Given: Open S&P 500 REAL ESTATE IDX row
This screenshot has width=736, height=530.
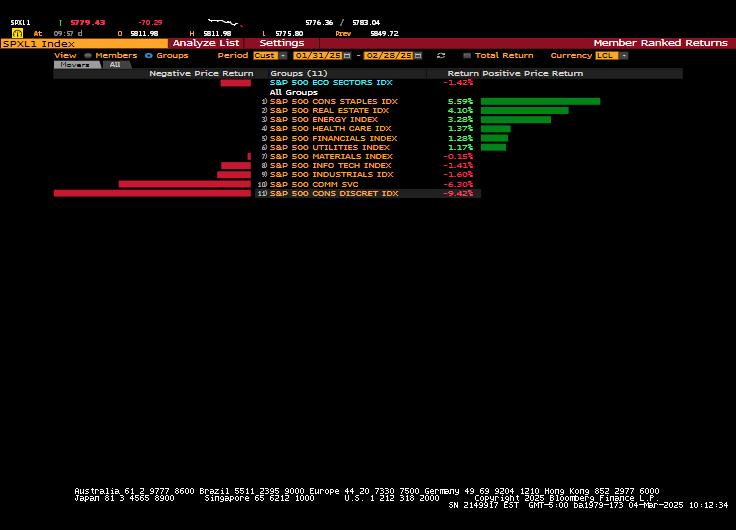Looking at the screenshot, I should [x=329, y=111].
